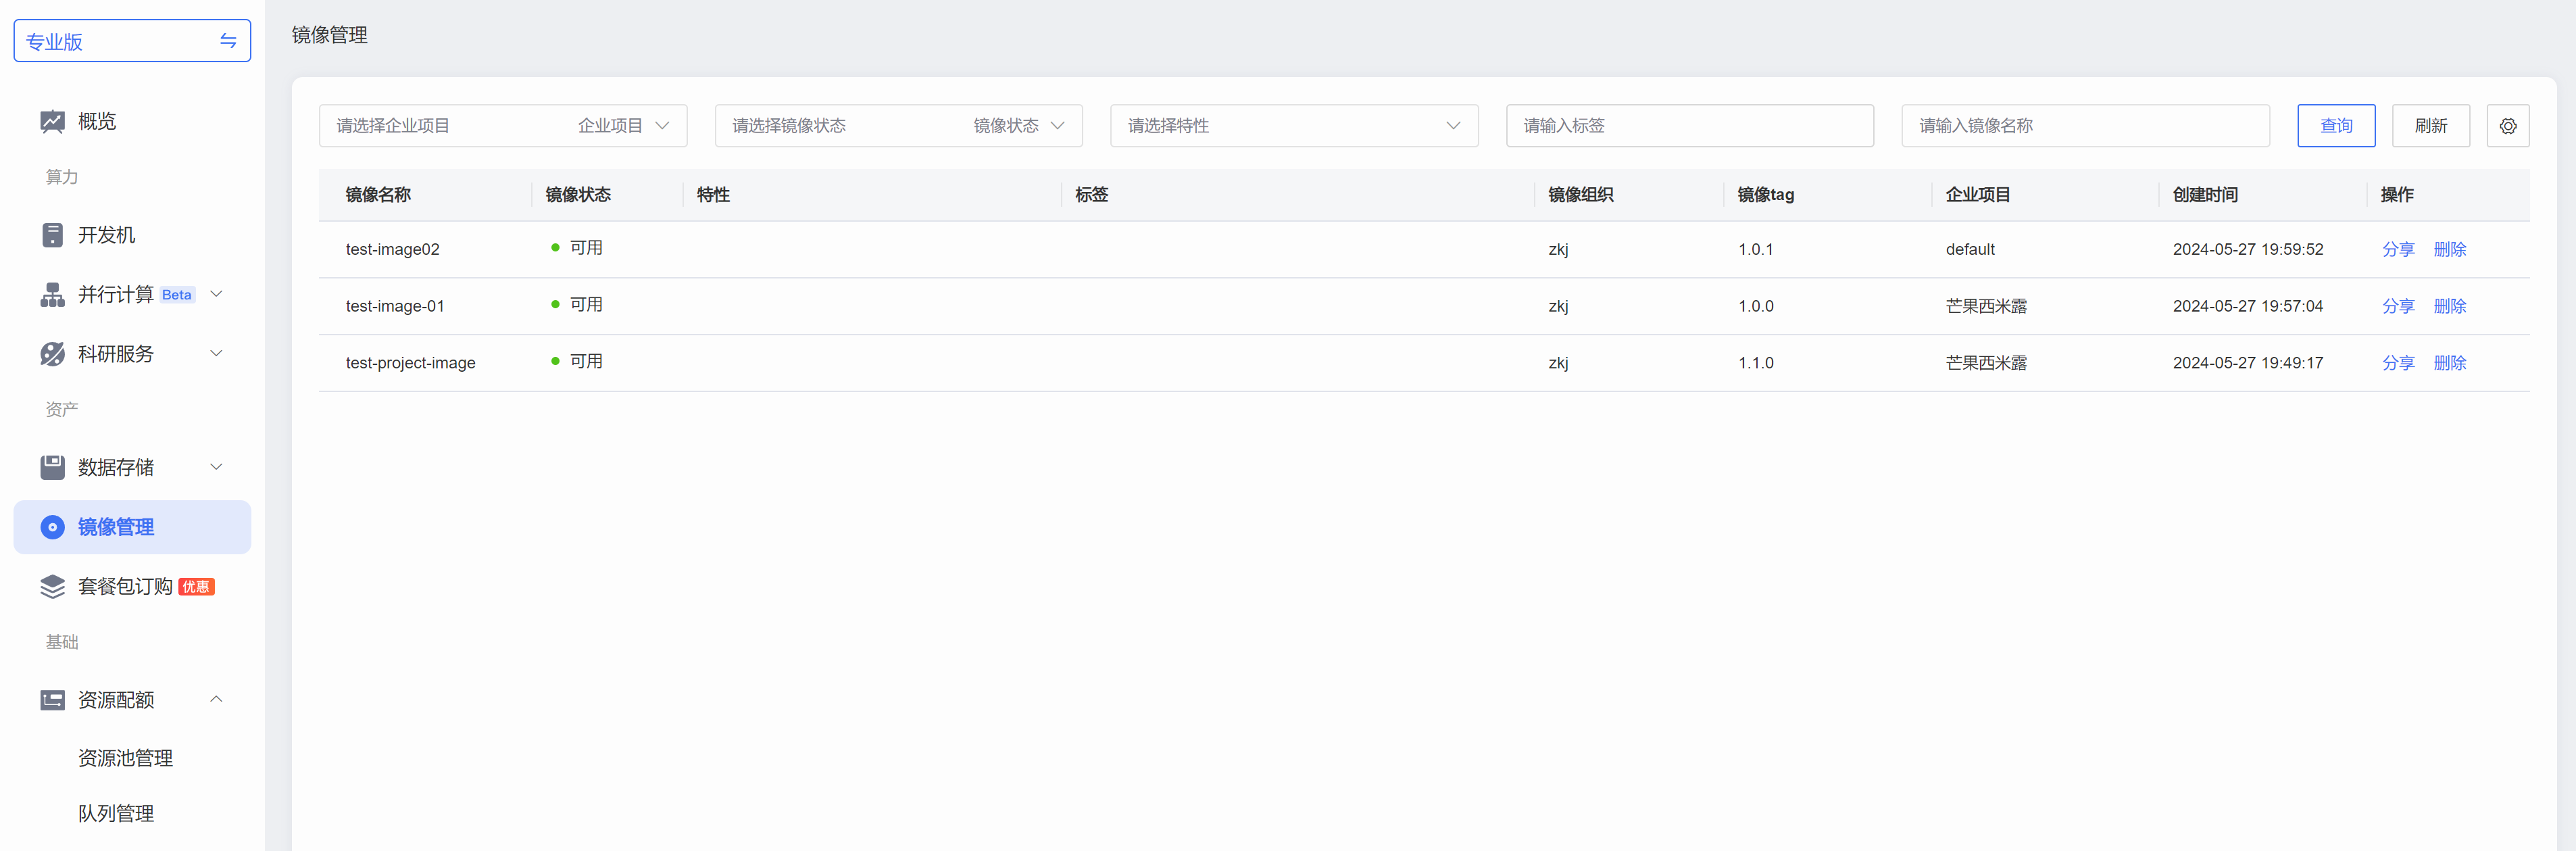The width and height of the screenshot is (2576, 851).
Task: Click the test-image02 name cell
Action: pos(393,249)
